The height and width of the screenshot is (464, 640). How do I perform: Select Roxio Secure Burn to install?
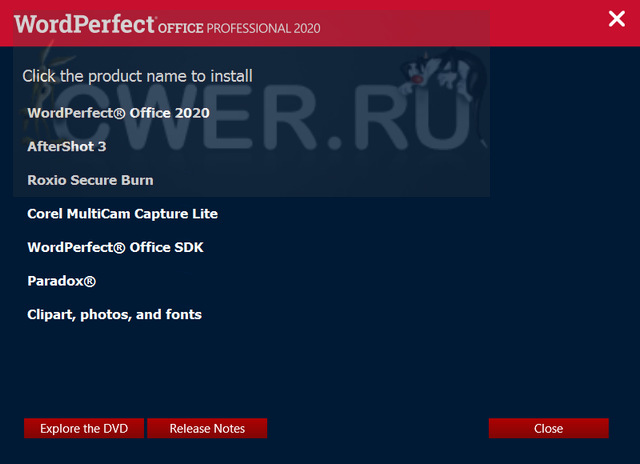click(x=90, y=180)
